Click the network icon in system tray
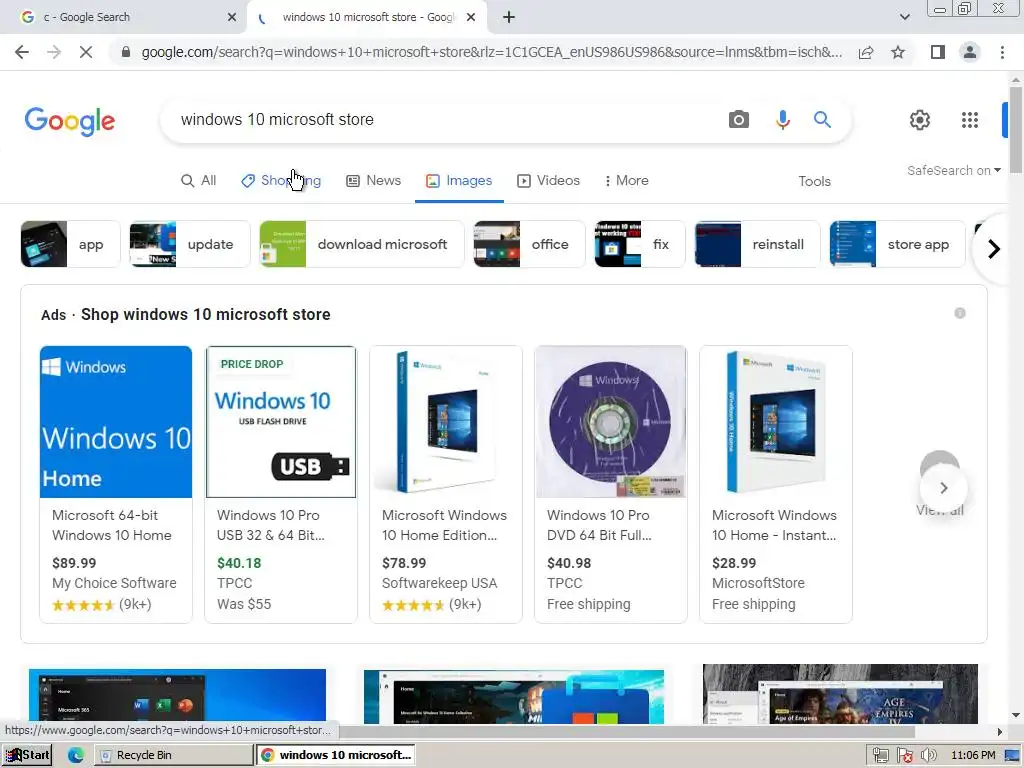1024x768 pixels. click(x=880, y=756)
